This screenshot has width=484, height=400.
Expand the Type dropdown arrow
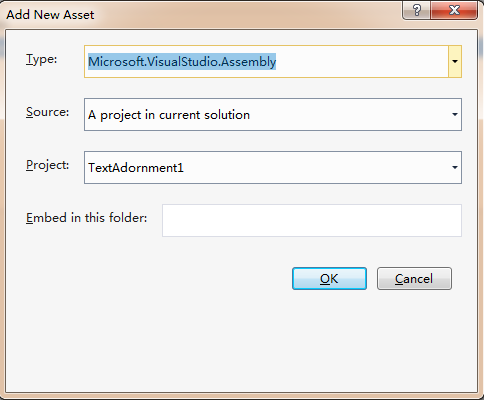pos(455,62)
